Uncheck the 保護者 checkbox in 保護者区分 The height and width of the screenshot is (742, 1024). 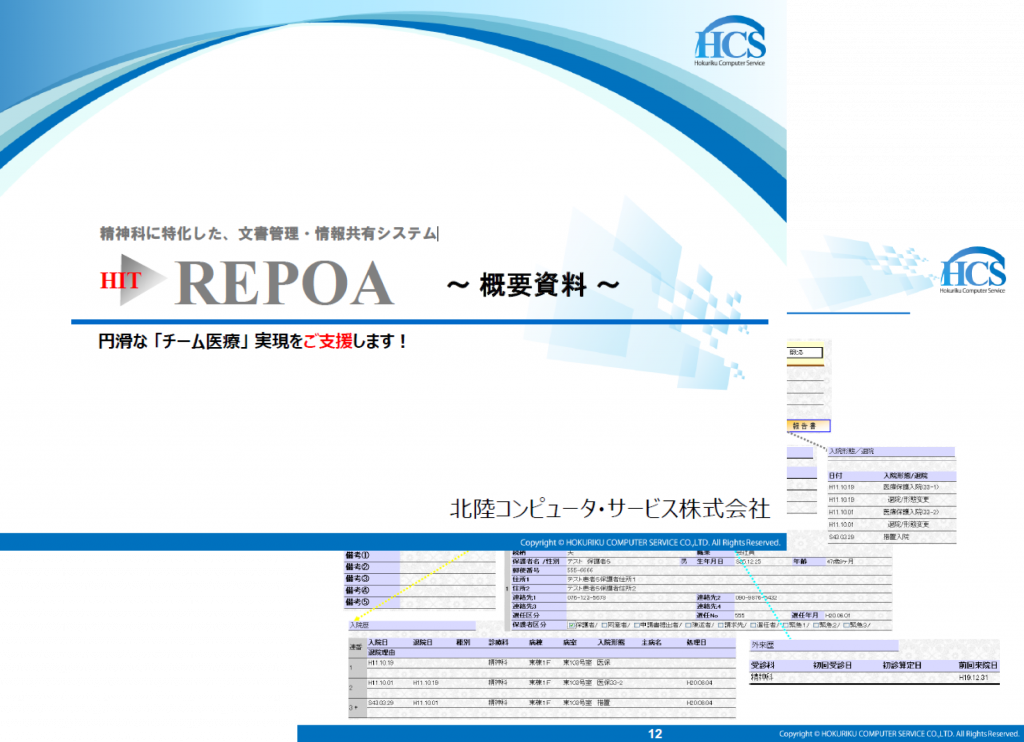click(x=570, y=626)
